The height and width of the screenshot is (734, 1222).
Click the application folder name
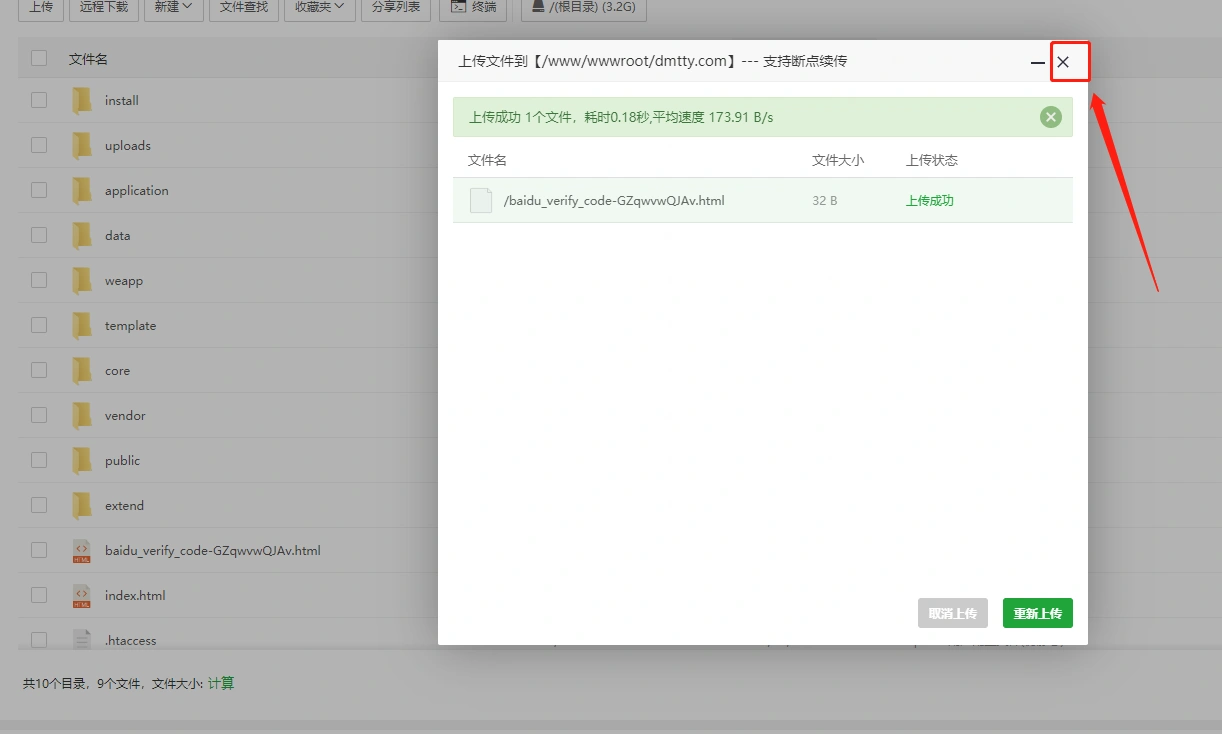137,191
